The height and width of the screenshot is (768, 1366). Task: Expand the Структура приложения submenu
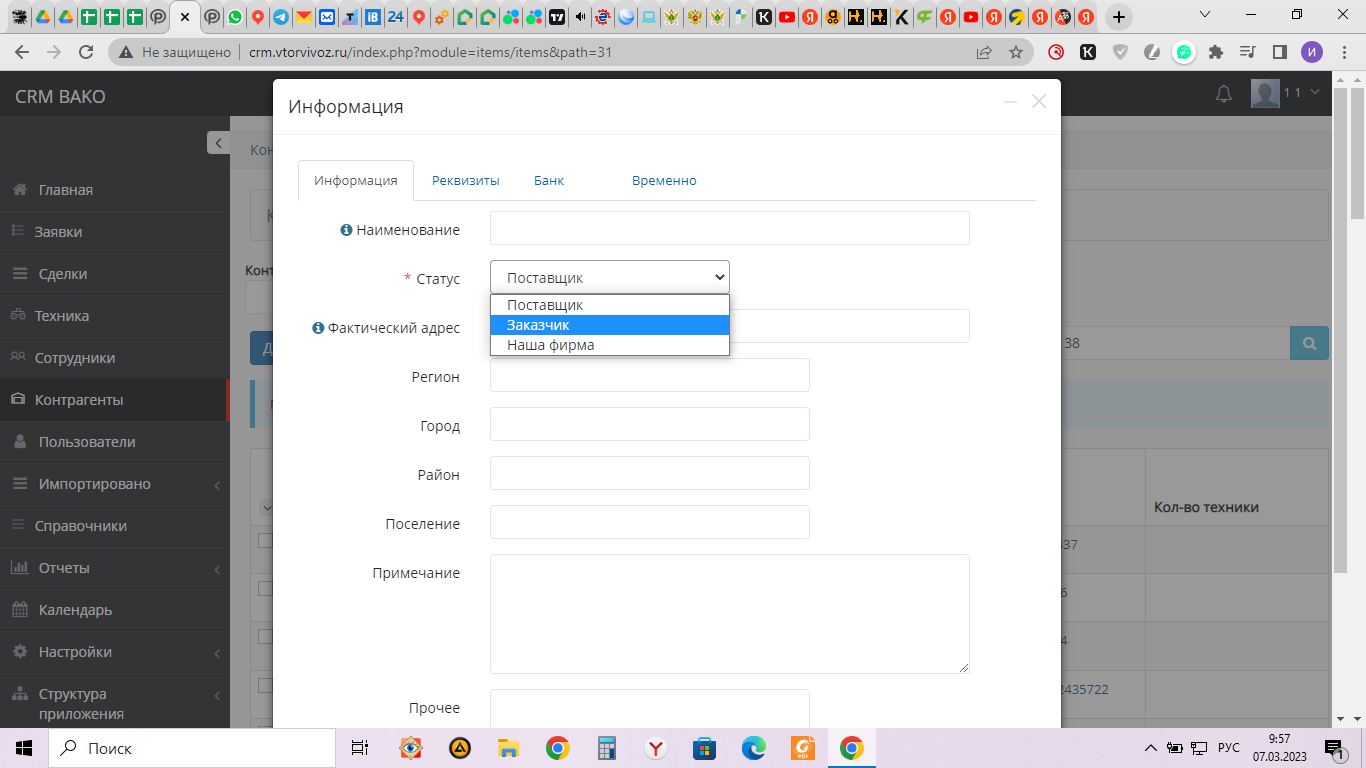[217, 695]
